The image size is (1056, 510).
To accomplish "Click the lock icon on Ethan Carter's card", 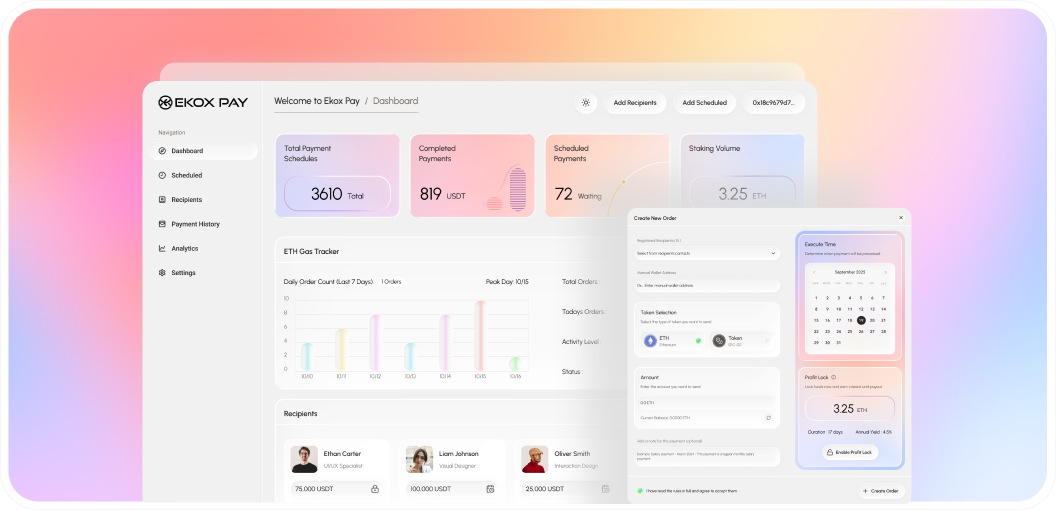I will (375, 489).
